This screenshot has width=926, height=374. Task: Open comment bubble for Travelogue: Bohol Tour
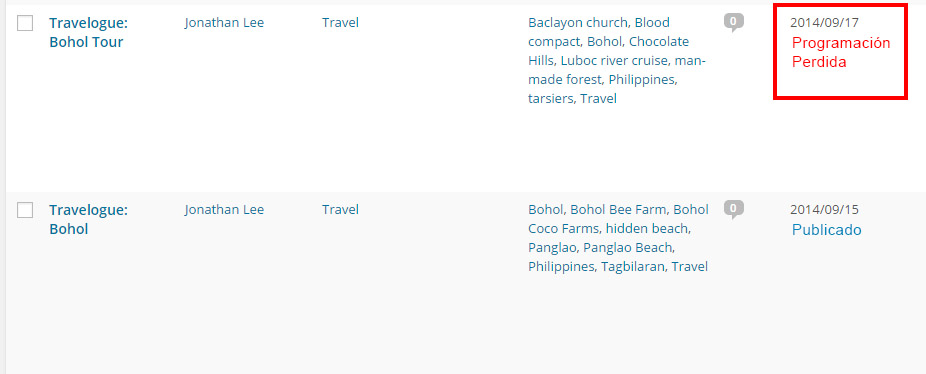pos(733,22)
